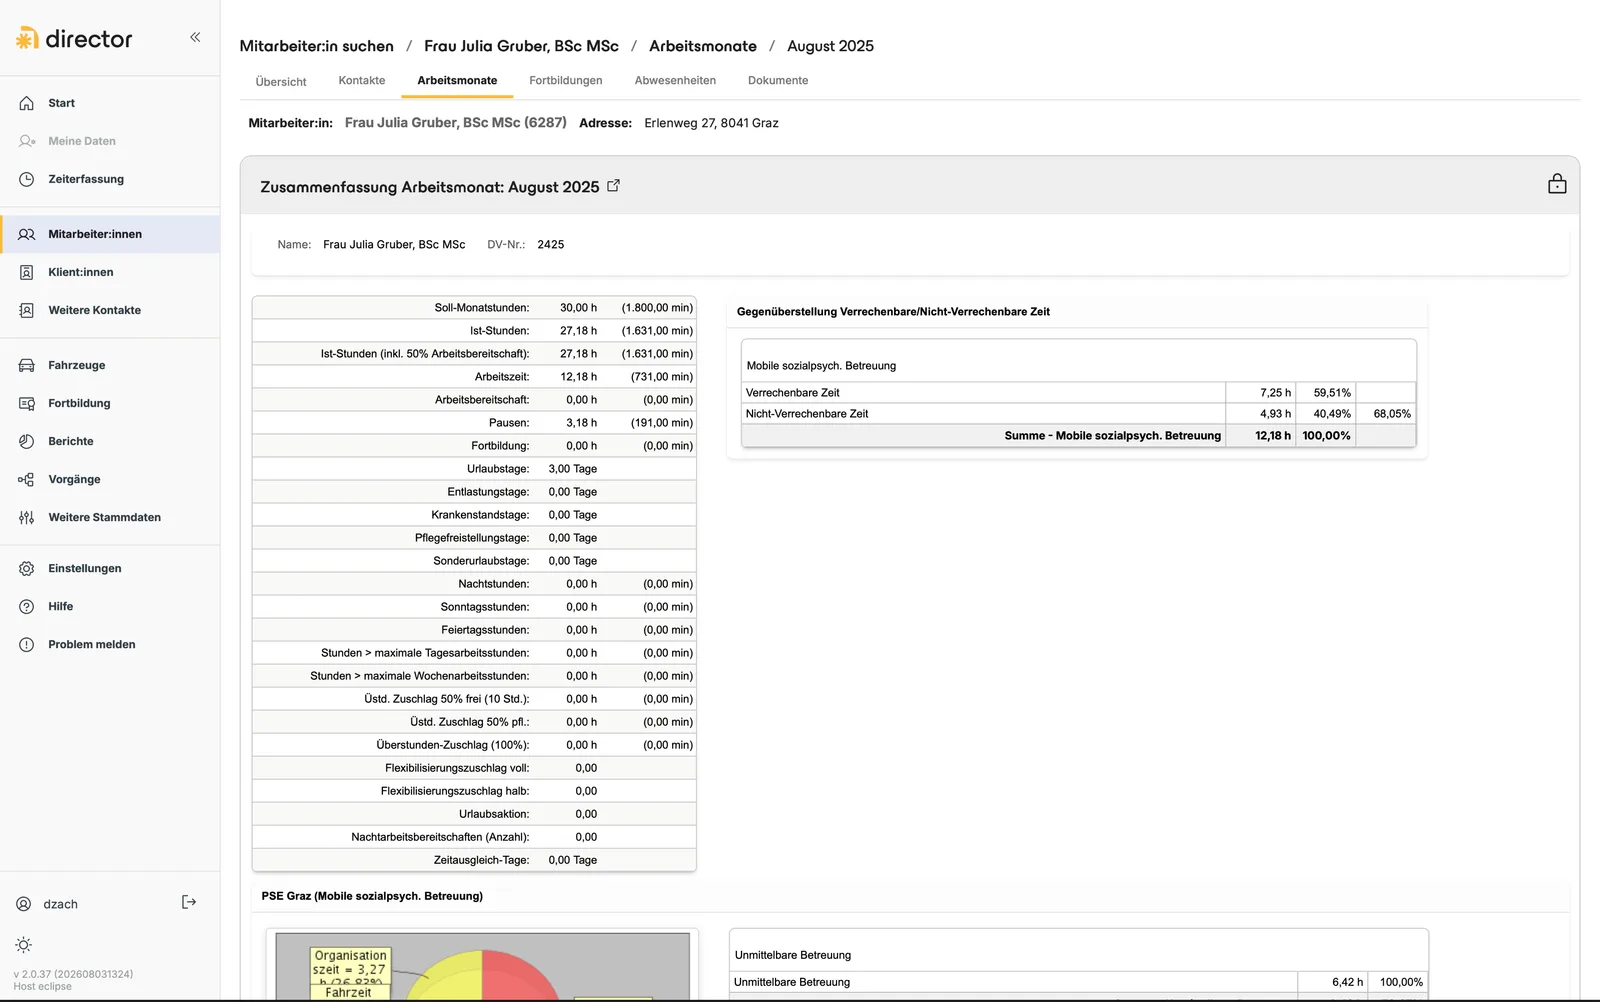Click the Nicht-Verrechenbare Zeit row label
Screen dimensions: 1600x1002
pos(807,414)
